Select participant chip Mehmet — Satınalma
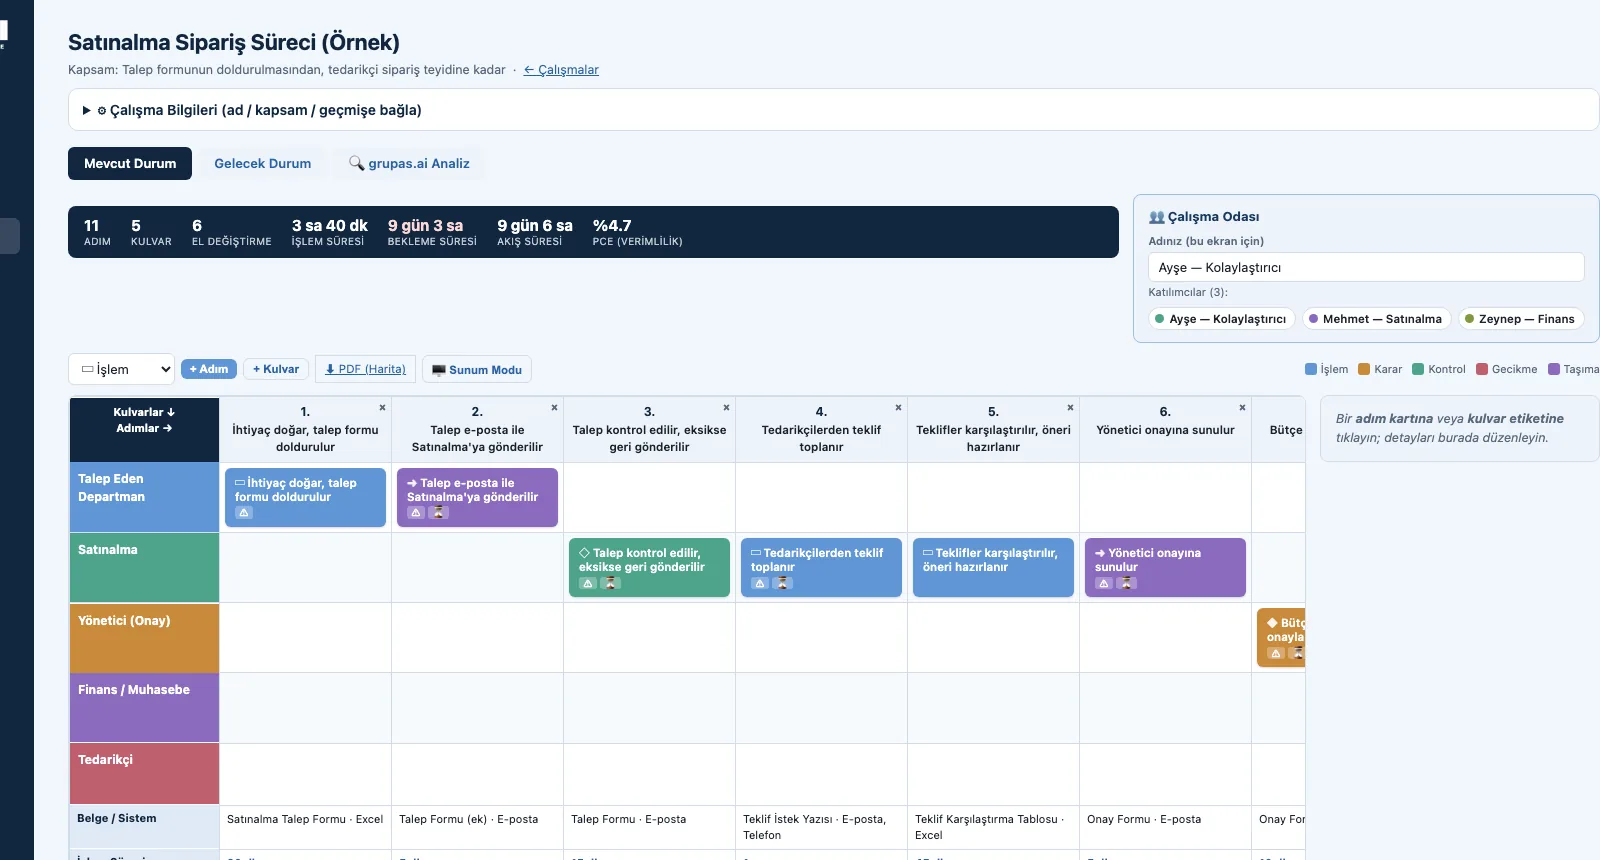 tap(1376, 319)
